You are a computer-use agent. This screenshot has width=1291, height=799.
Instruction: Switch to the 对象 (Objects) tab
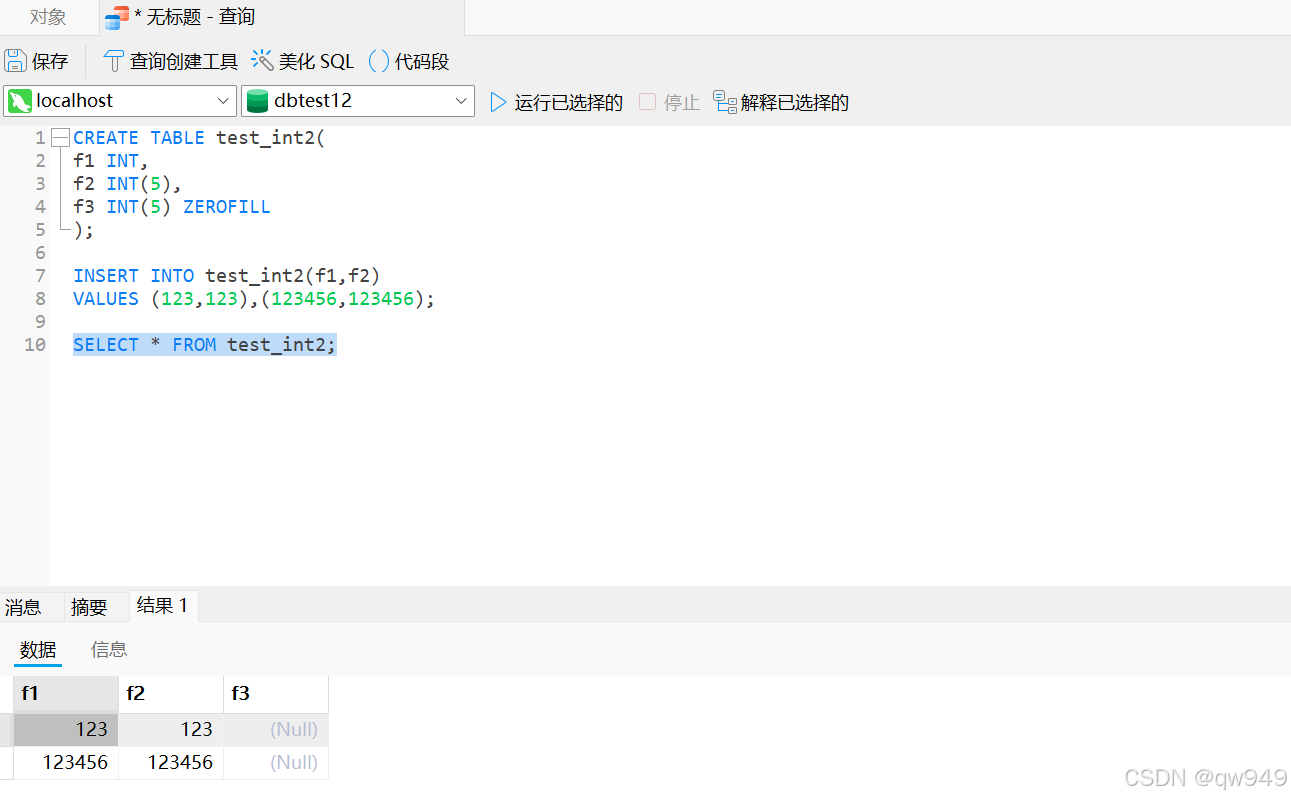point(46,16)
